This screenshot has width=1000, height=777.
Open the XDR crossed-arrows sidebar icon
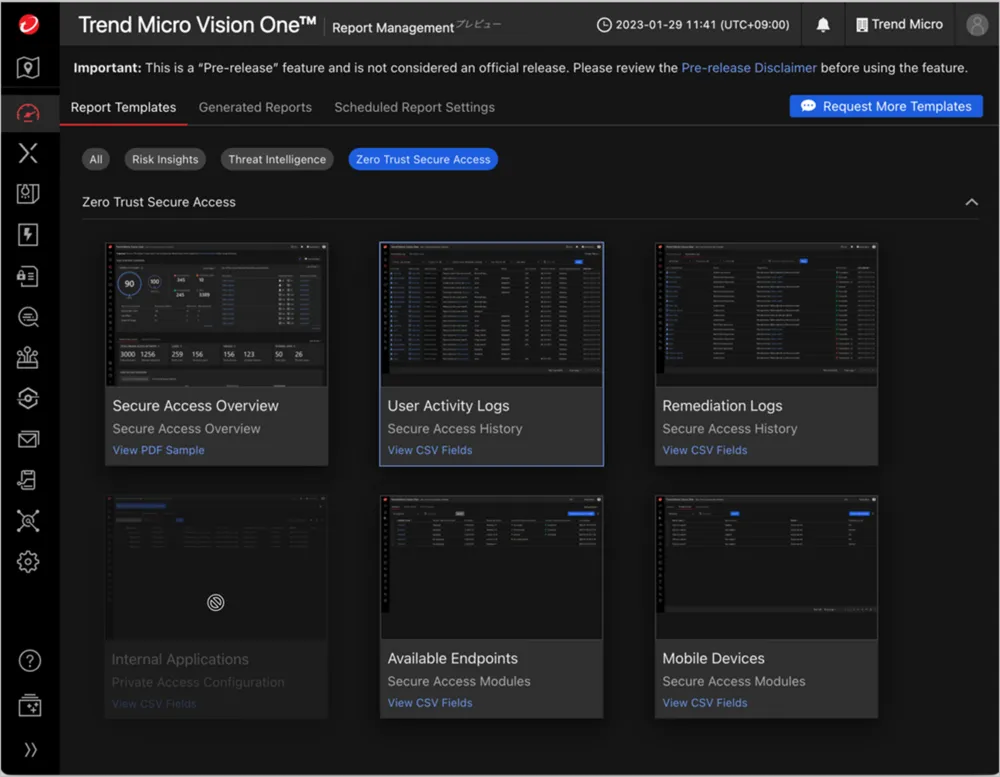click(x=28, y=153)
